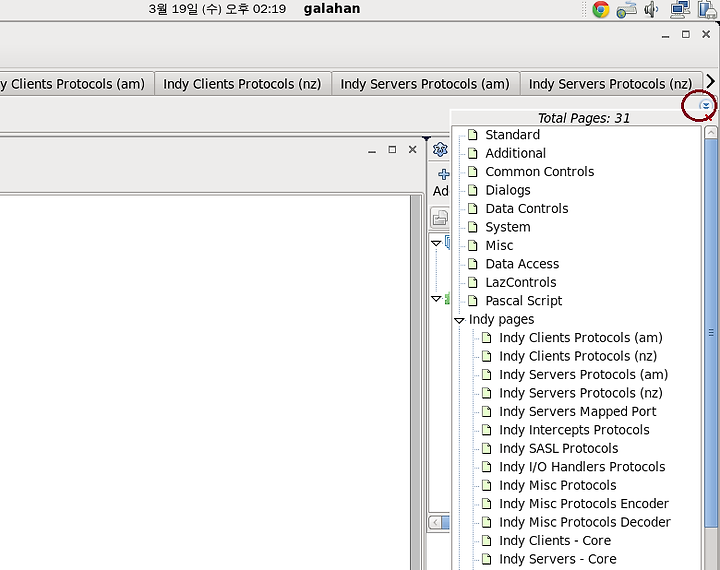Collapse the second tree node in side panel
720x570 pixels.
(436, 299)
